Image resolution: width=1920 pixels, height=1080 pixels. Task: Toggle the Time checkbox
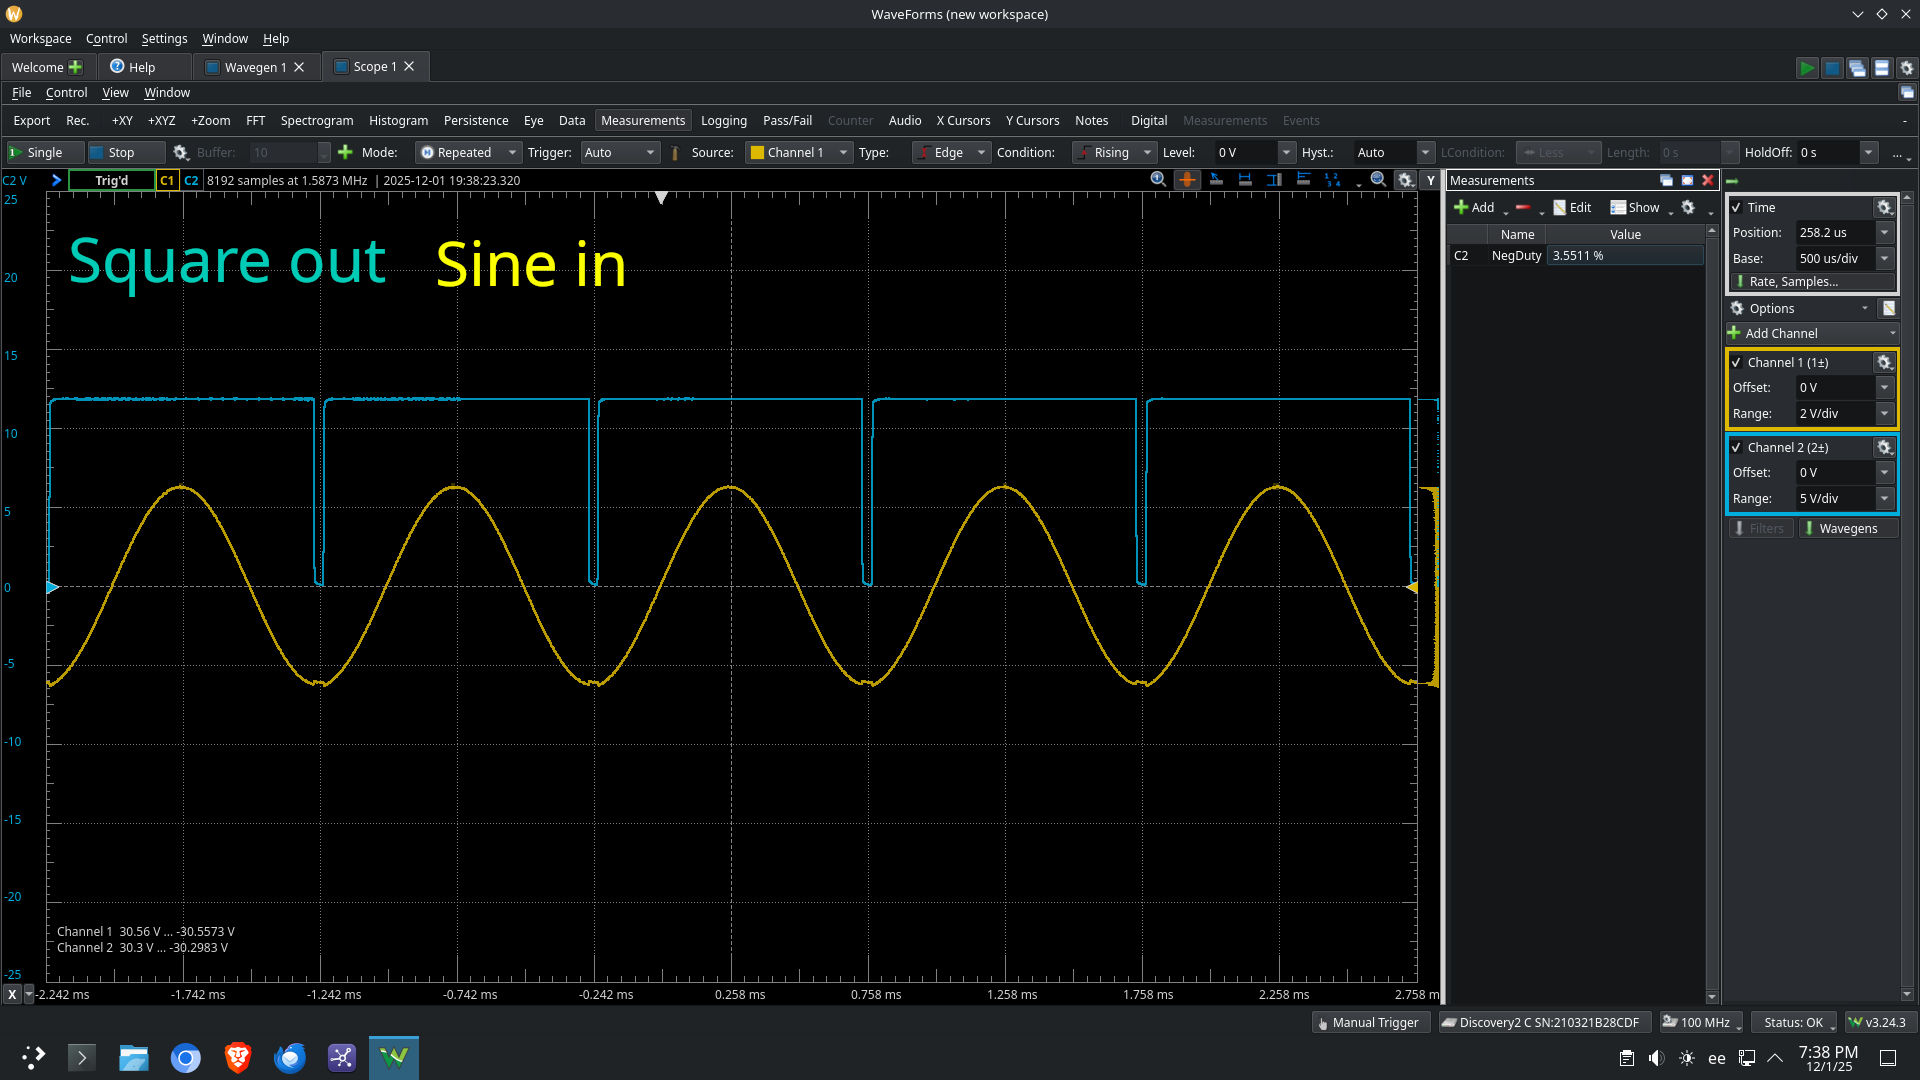tap(1737, 207)
